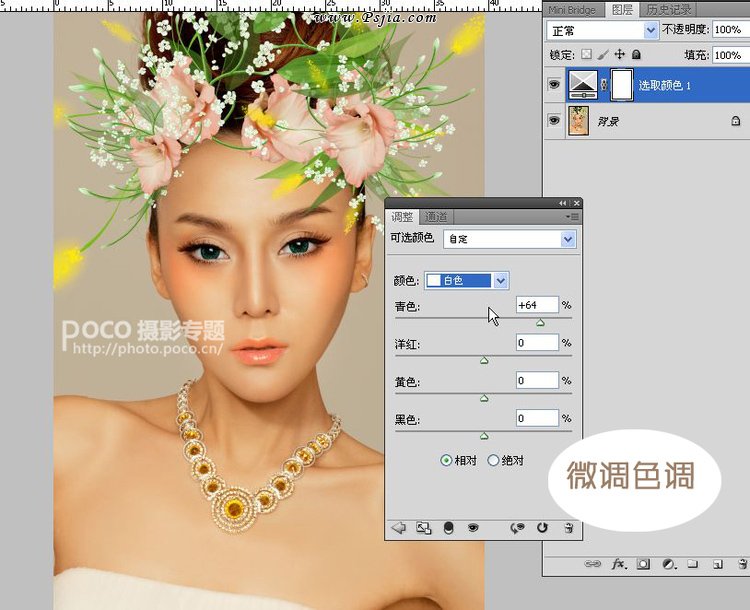The image size is (750, 610).
Task: Select the 相对 radio button
Action: pyautogui.click(x=446, y=460)
